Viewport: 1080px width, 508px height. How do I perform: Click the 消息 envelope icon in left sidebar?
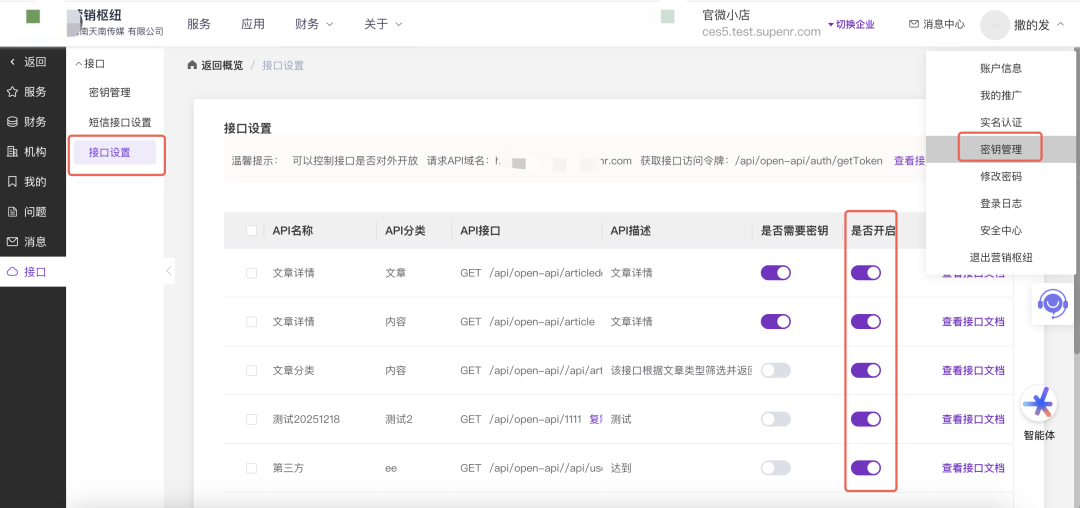[x=13, y=242]
